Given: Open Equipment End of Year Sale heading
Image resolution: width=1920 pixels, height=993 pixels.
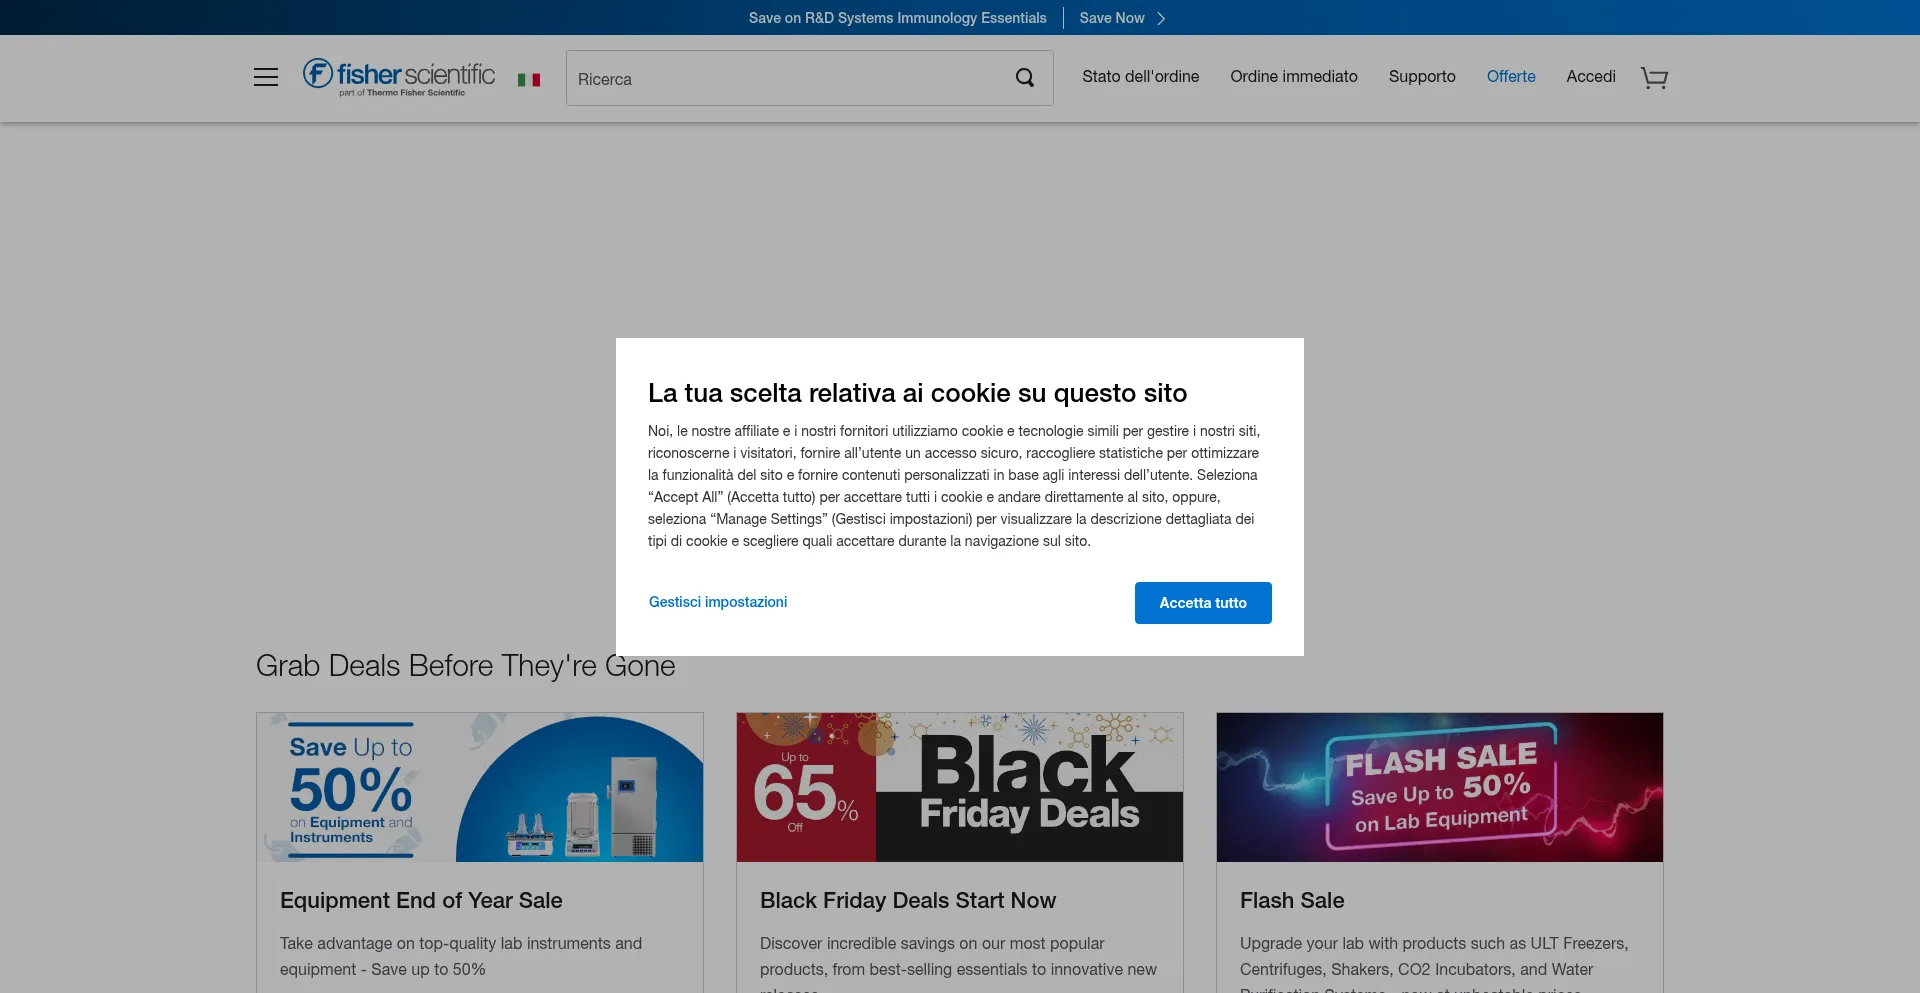Looking at the screenshot, I should pyautogui.click(x=421, y=900).
